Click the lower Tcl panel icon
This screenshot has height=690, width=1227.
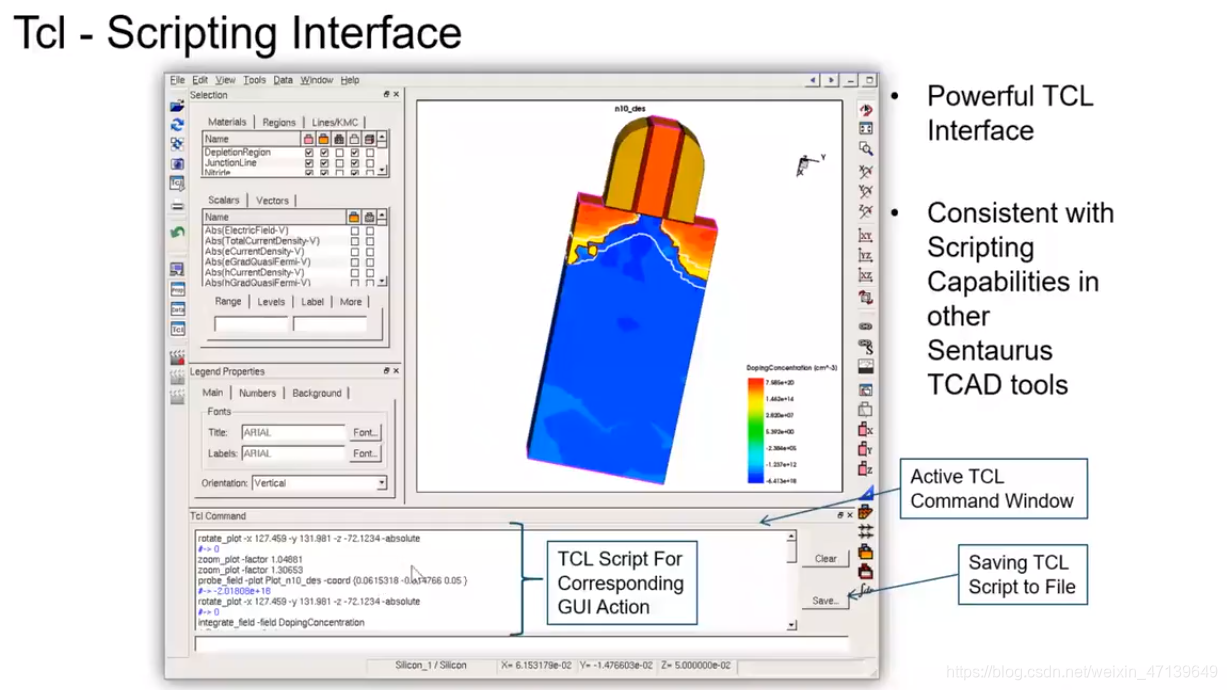coord(177,329)
